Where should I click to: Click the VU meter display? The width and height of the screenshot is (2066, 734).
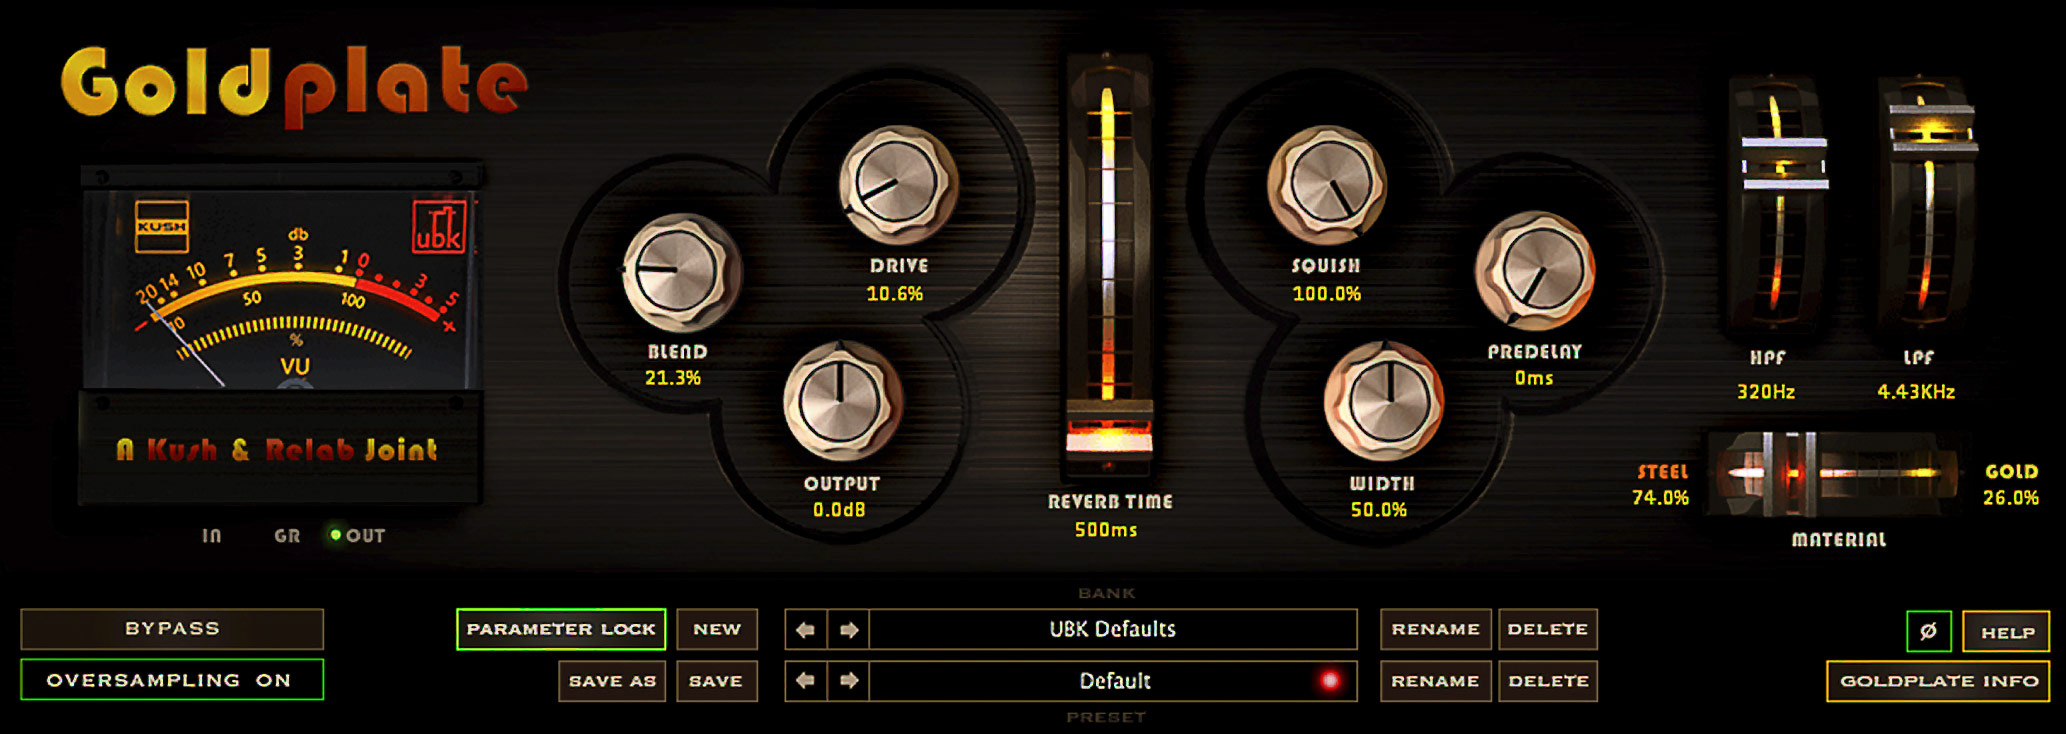pos(280,290)
